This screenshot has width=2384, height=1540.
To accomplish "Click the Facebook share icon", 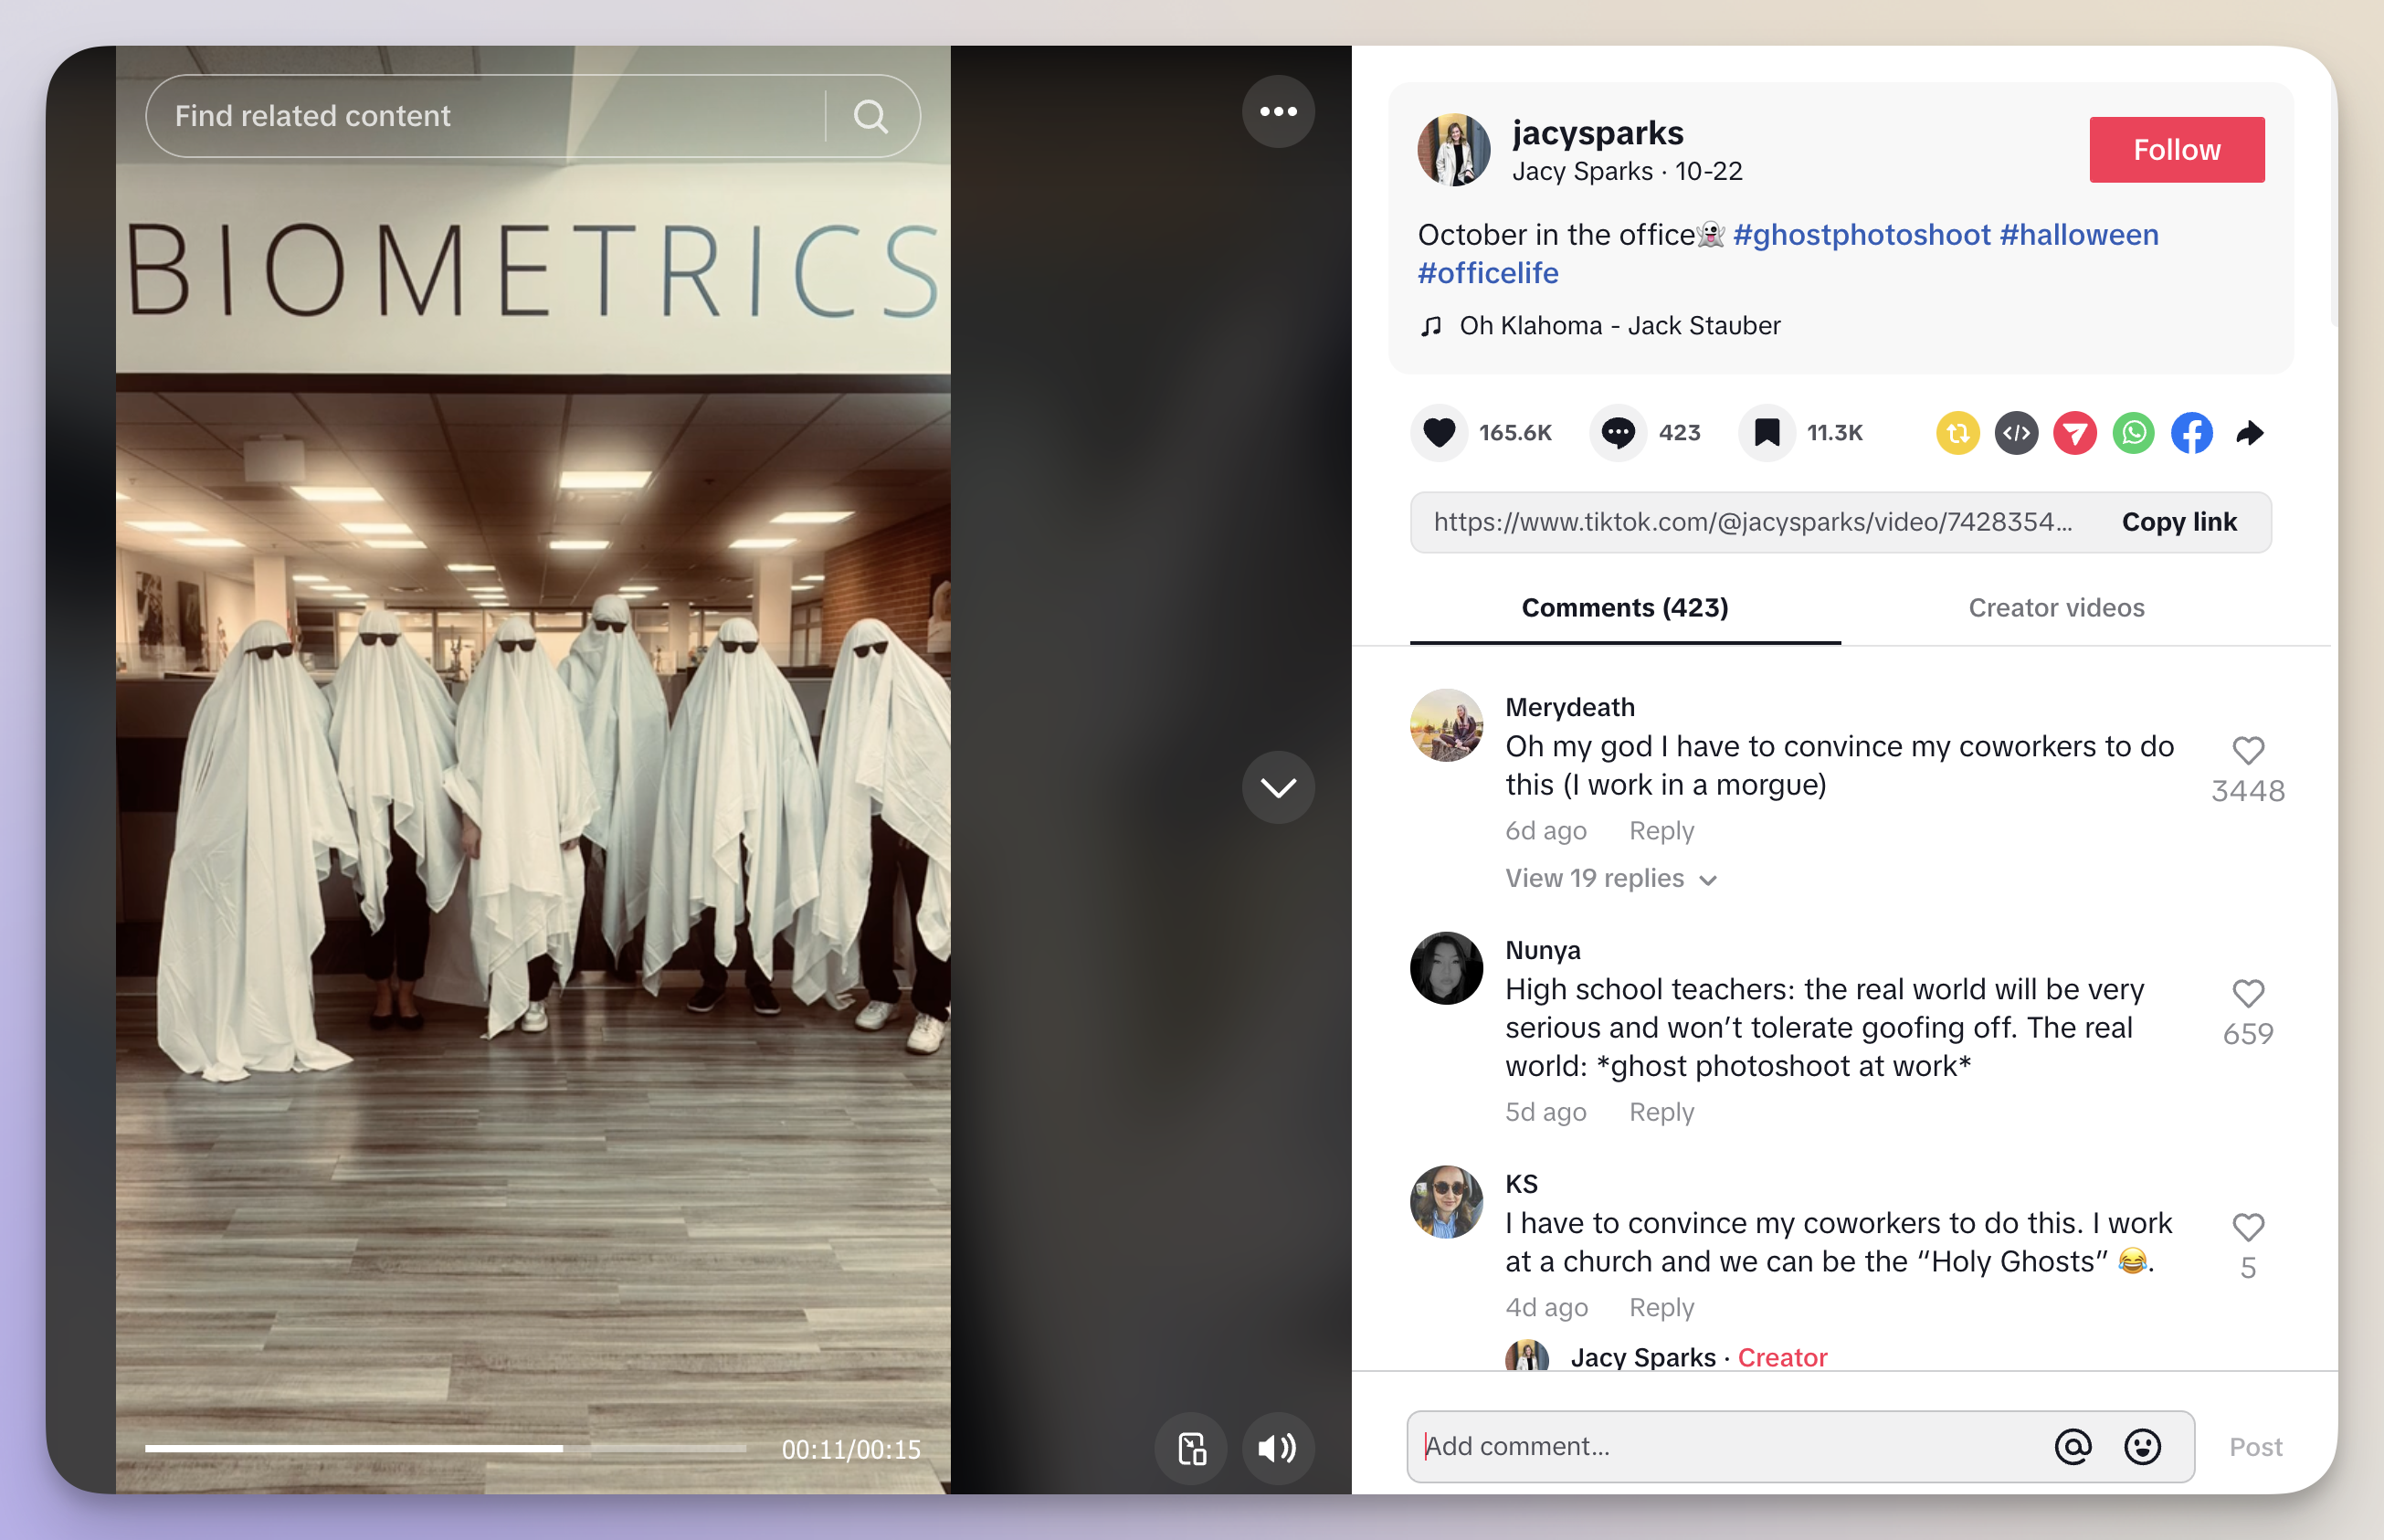I will (x=2193, y=431).
